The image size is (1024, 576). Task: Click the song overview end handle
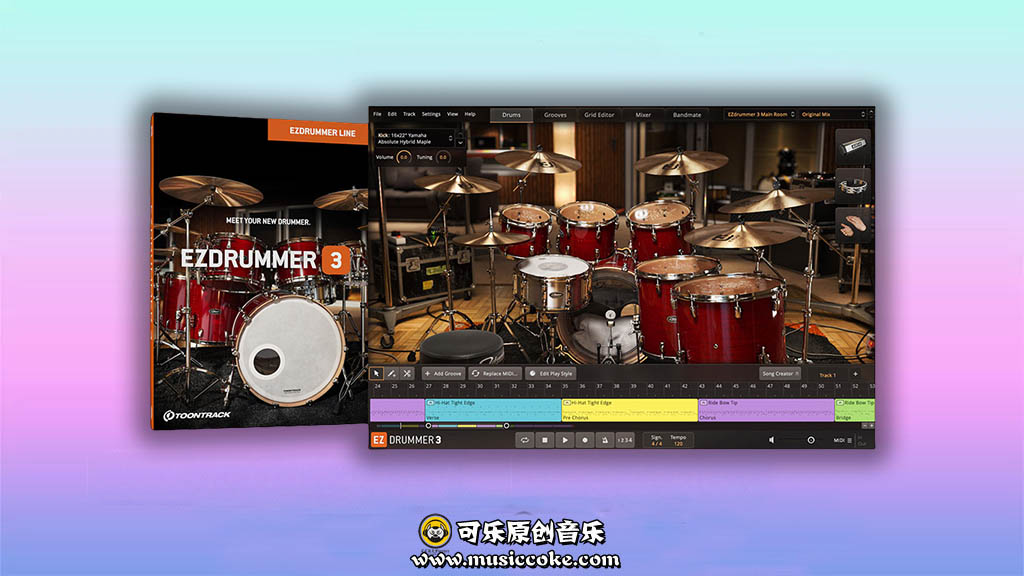click(506, 426)
